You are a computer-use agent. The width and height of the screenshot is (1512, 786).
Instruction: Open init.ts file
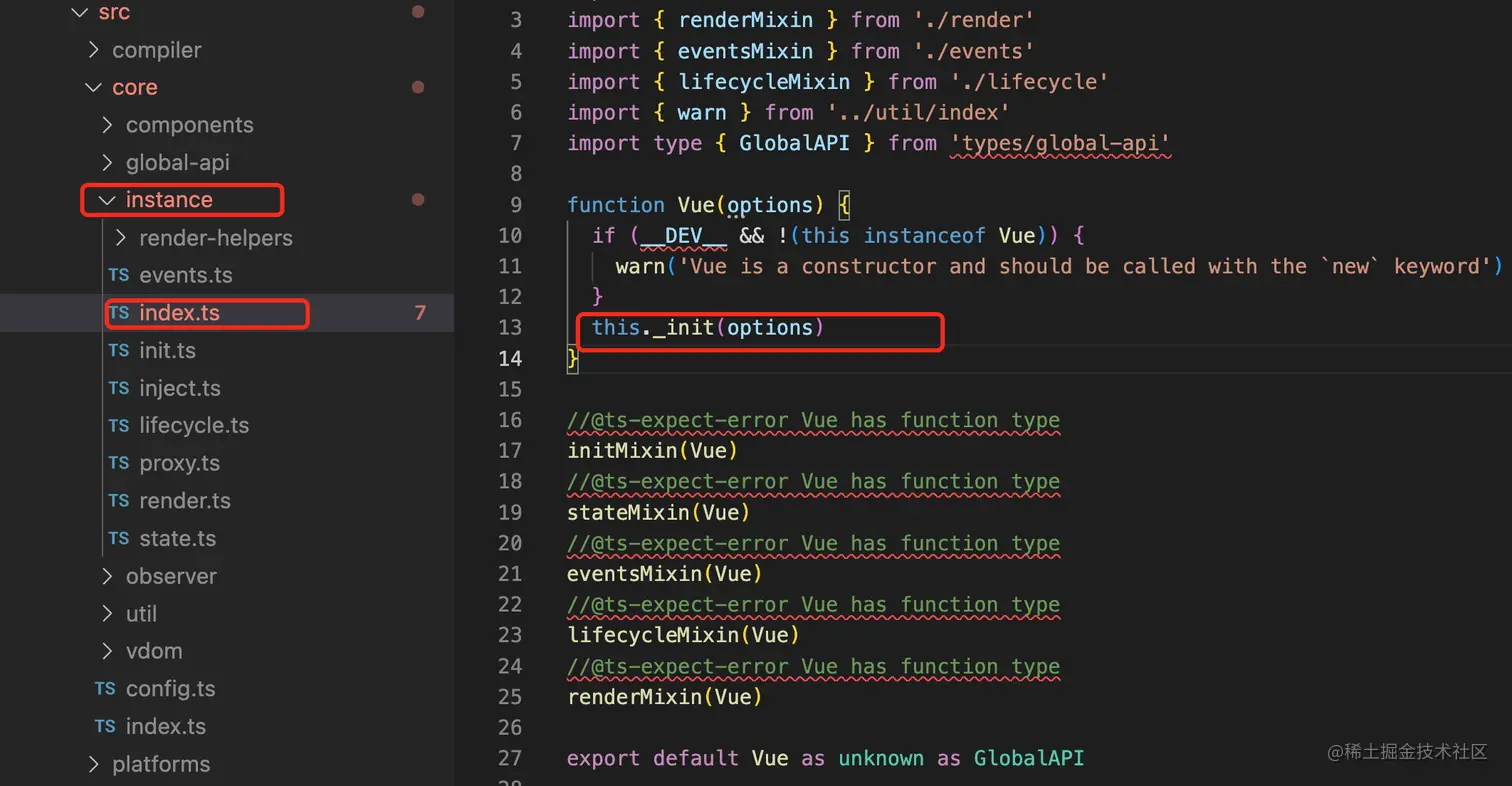click(x=167, y=350)
